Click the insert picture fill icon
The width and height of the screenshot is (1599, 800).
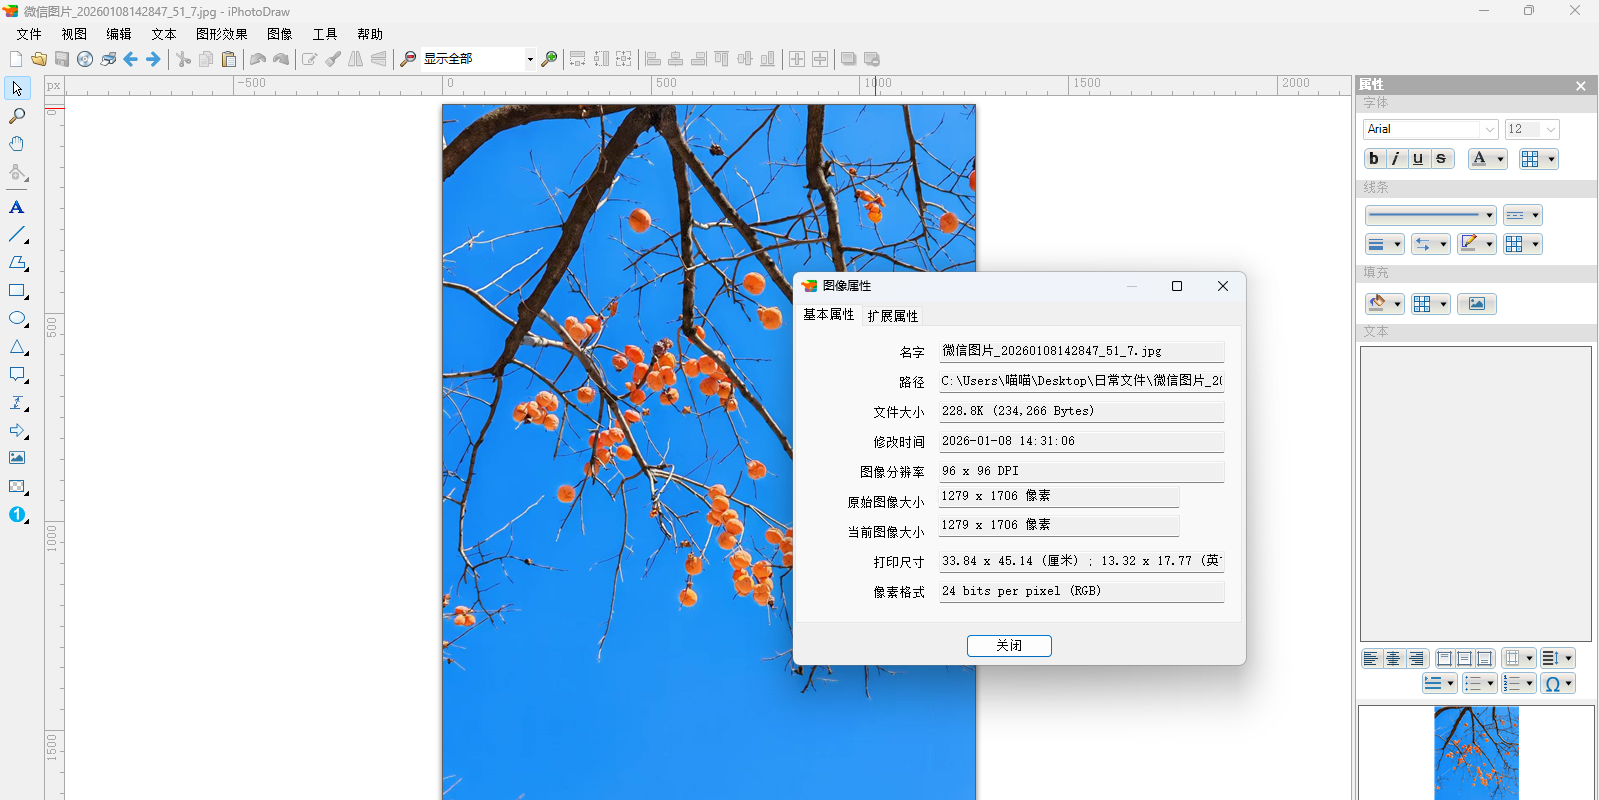tap(1476, 304)
